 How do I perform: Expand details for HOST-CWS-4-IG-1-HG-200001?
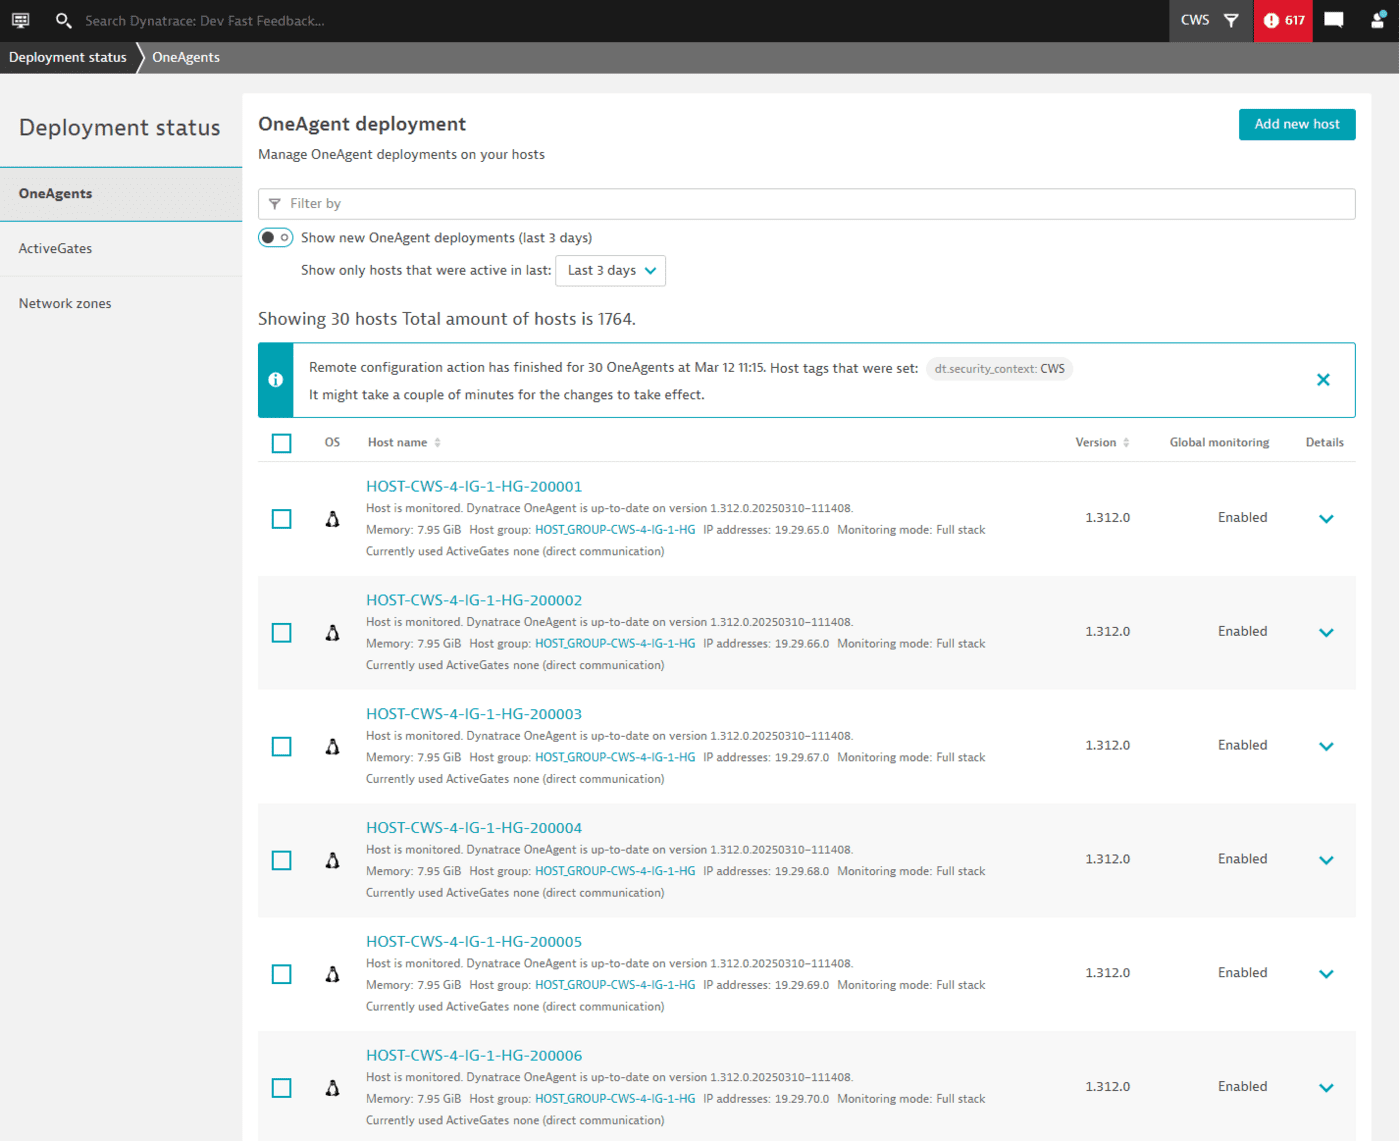point(1326,518)
